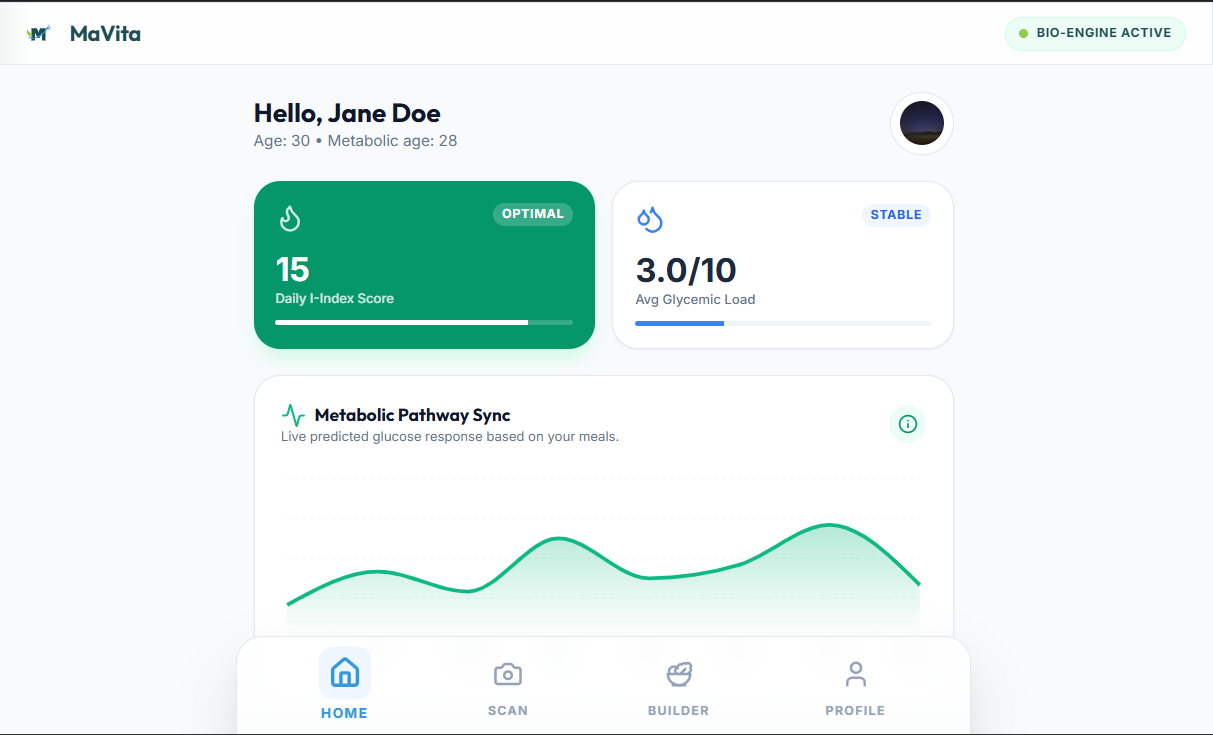1213x735 pixels.
Task: Click the I-Index Score progress bar
Action: tap(424, 322)
